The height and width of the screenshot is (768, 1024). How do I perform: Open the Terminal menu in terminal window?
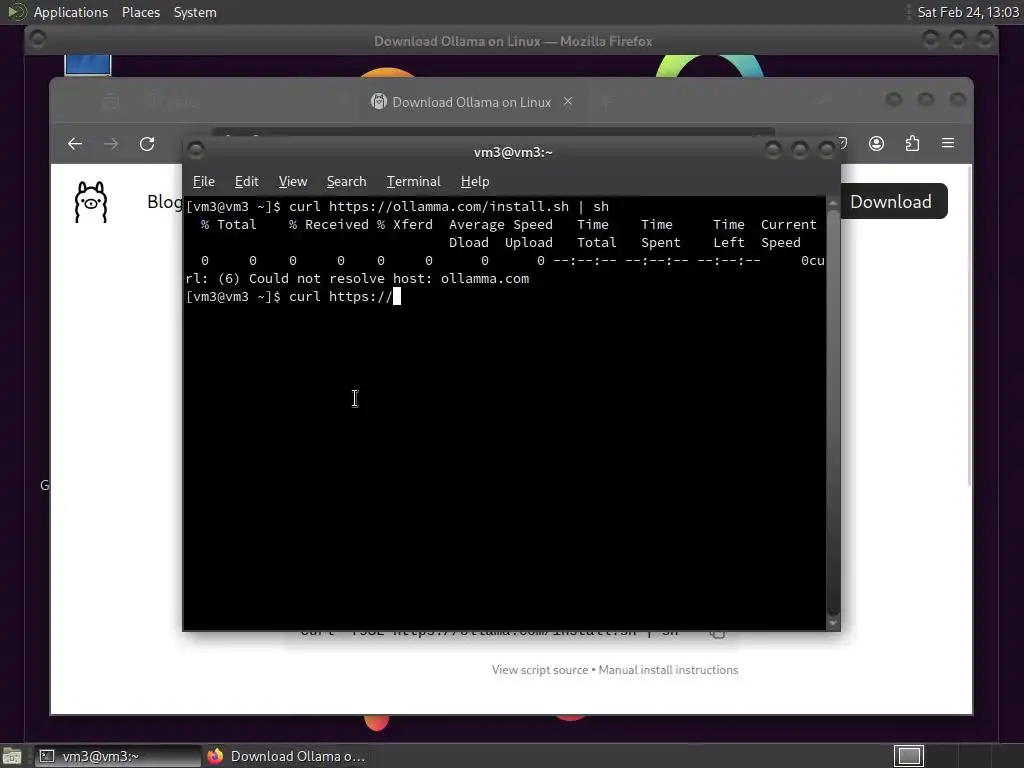(413, 182)
